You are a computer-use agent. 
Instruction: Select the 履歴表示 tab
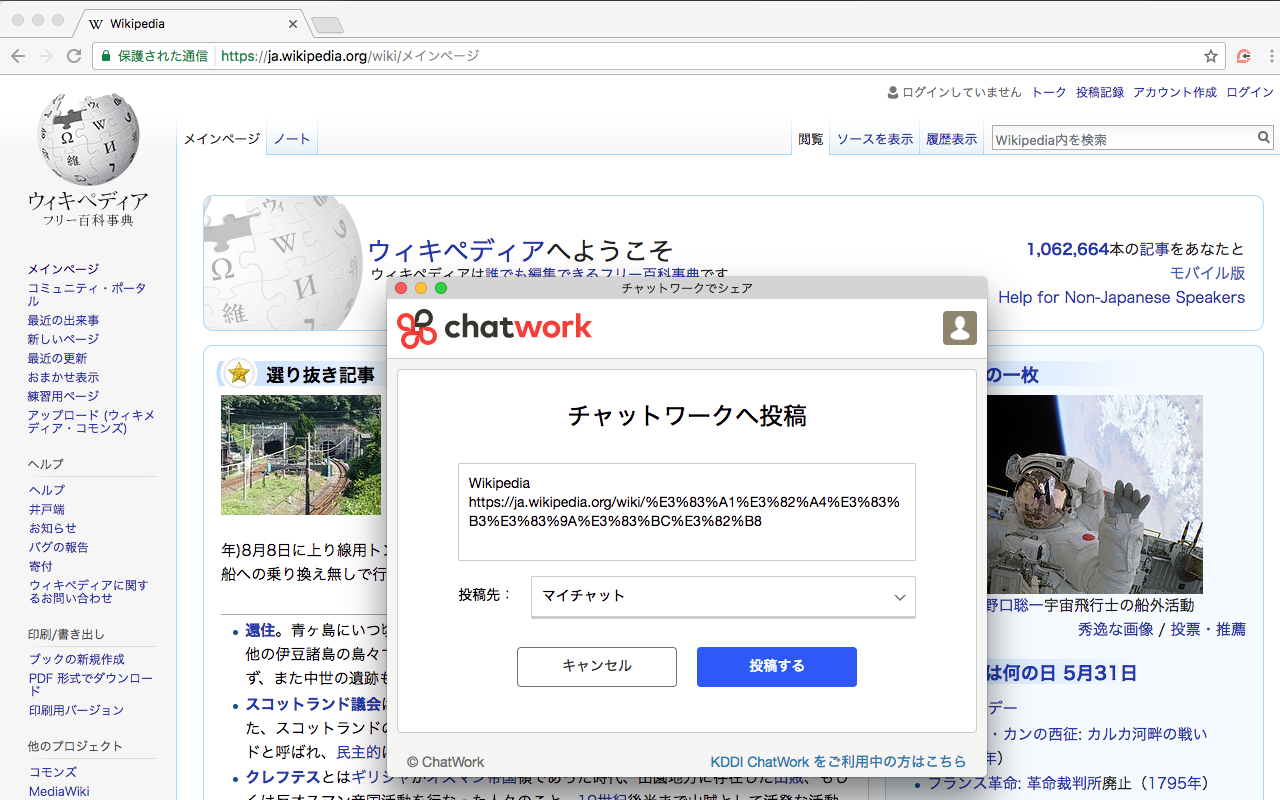952,139
